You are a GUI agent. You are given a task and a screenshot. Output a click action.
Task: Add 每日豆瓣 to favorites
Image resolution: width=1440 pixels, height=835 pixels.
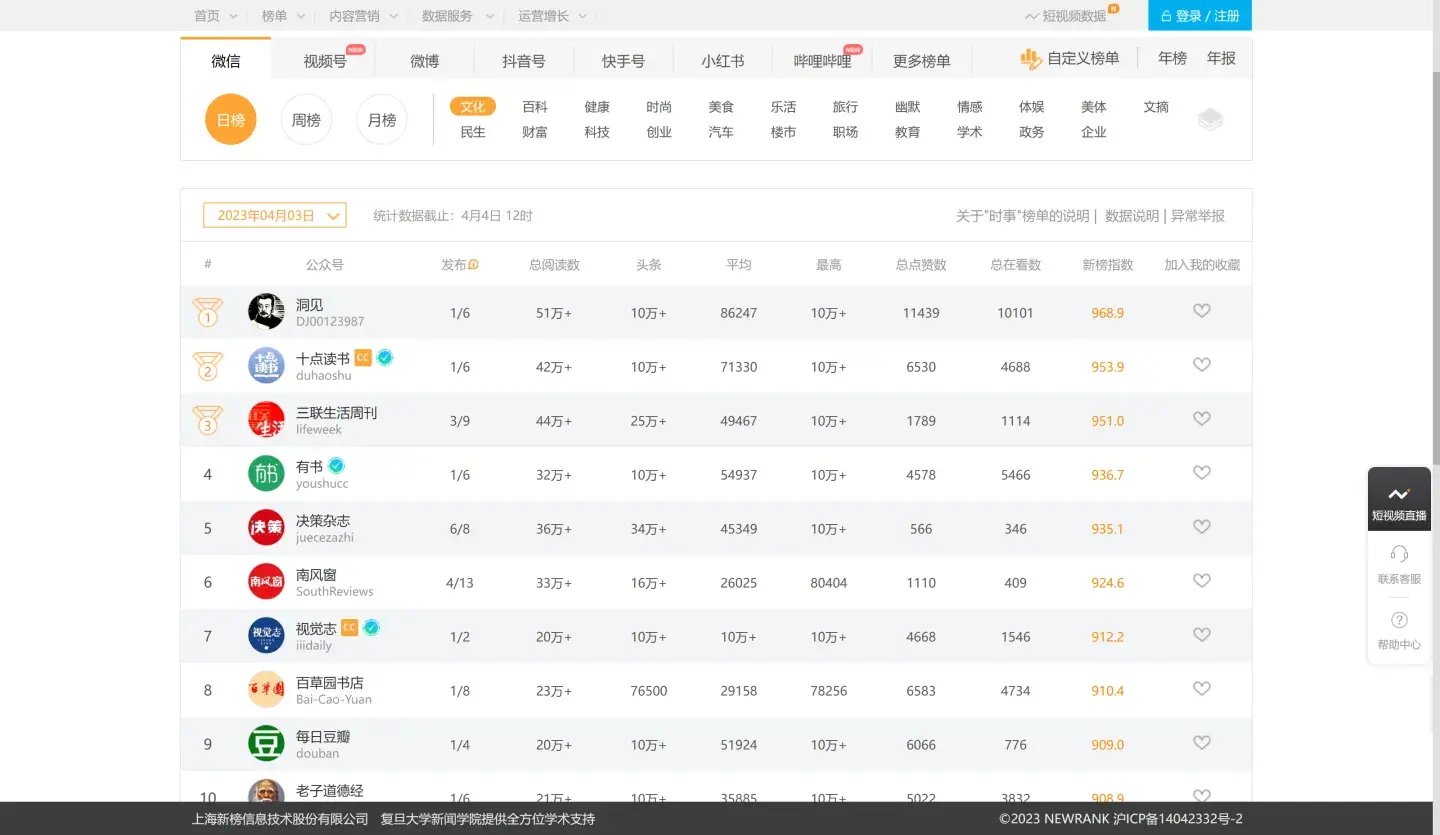coord(1202,743)
